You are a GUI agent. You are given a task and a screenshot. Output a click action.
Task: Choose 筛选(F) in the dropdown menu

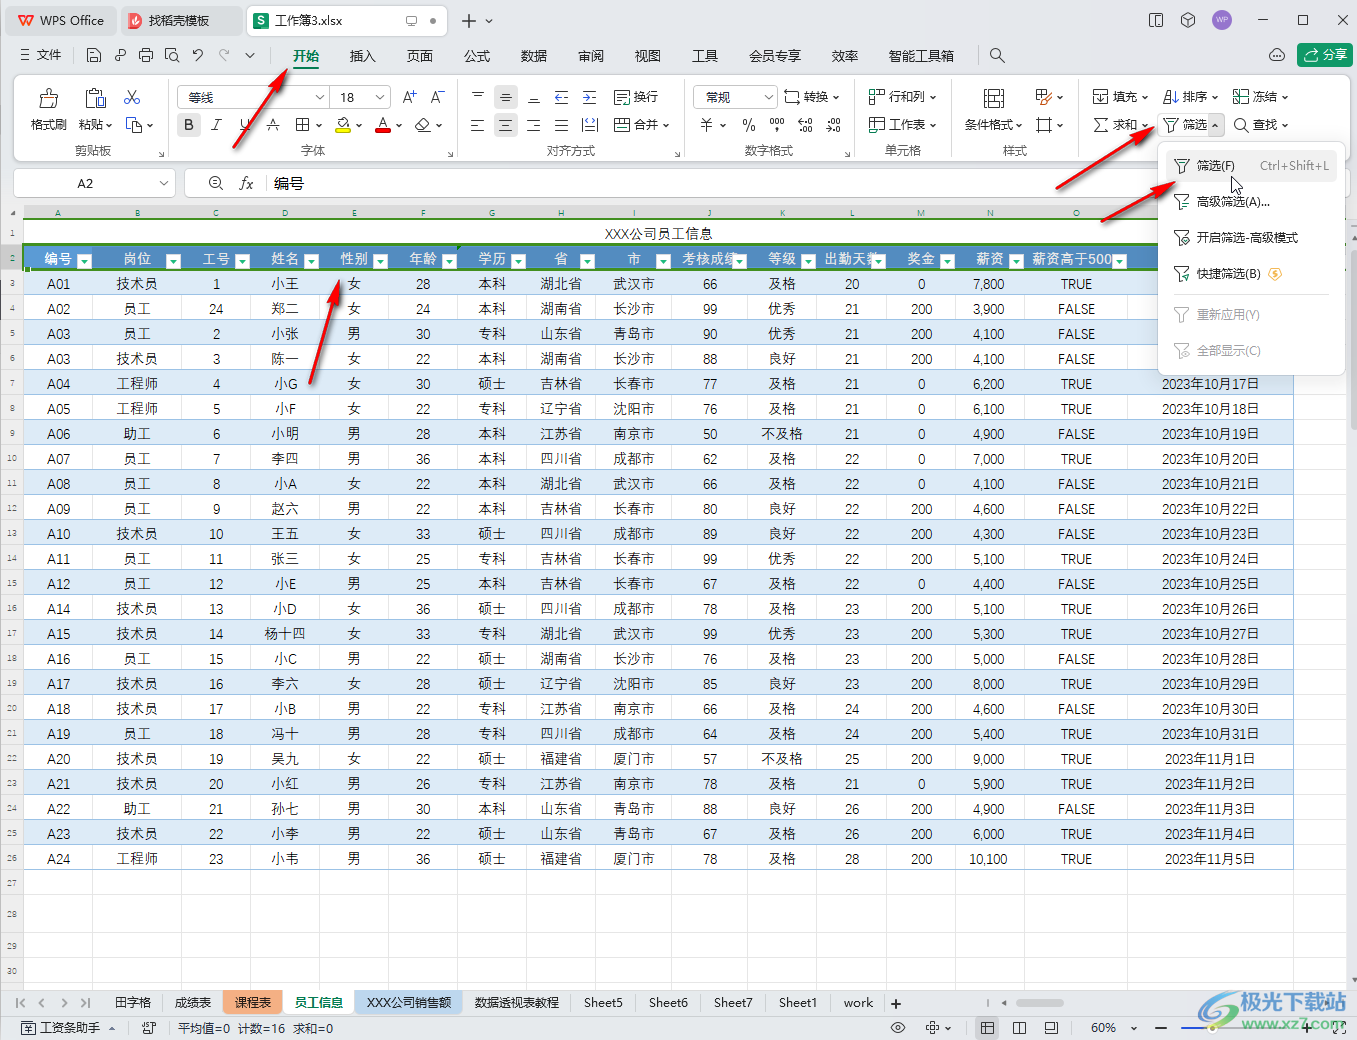point(1251,165)
